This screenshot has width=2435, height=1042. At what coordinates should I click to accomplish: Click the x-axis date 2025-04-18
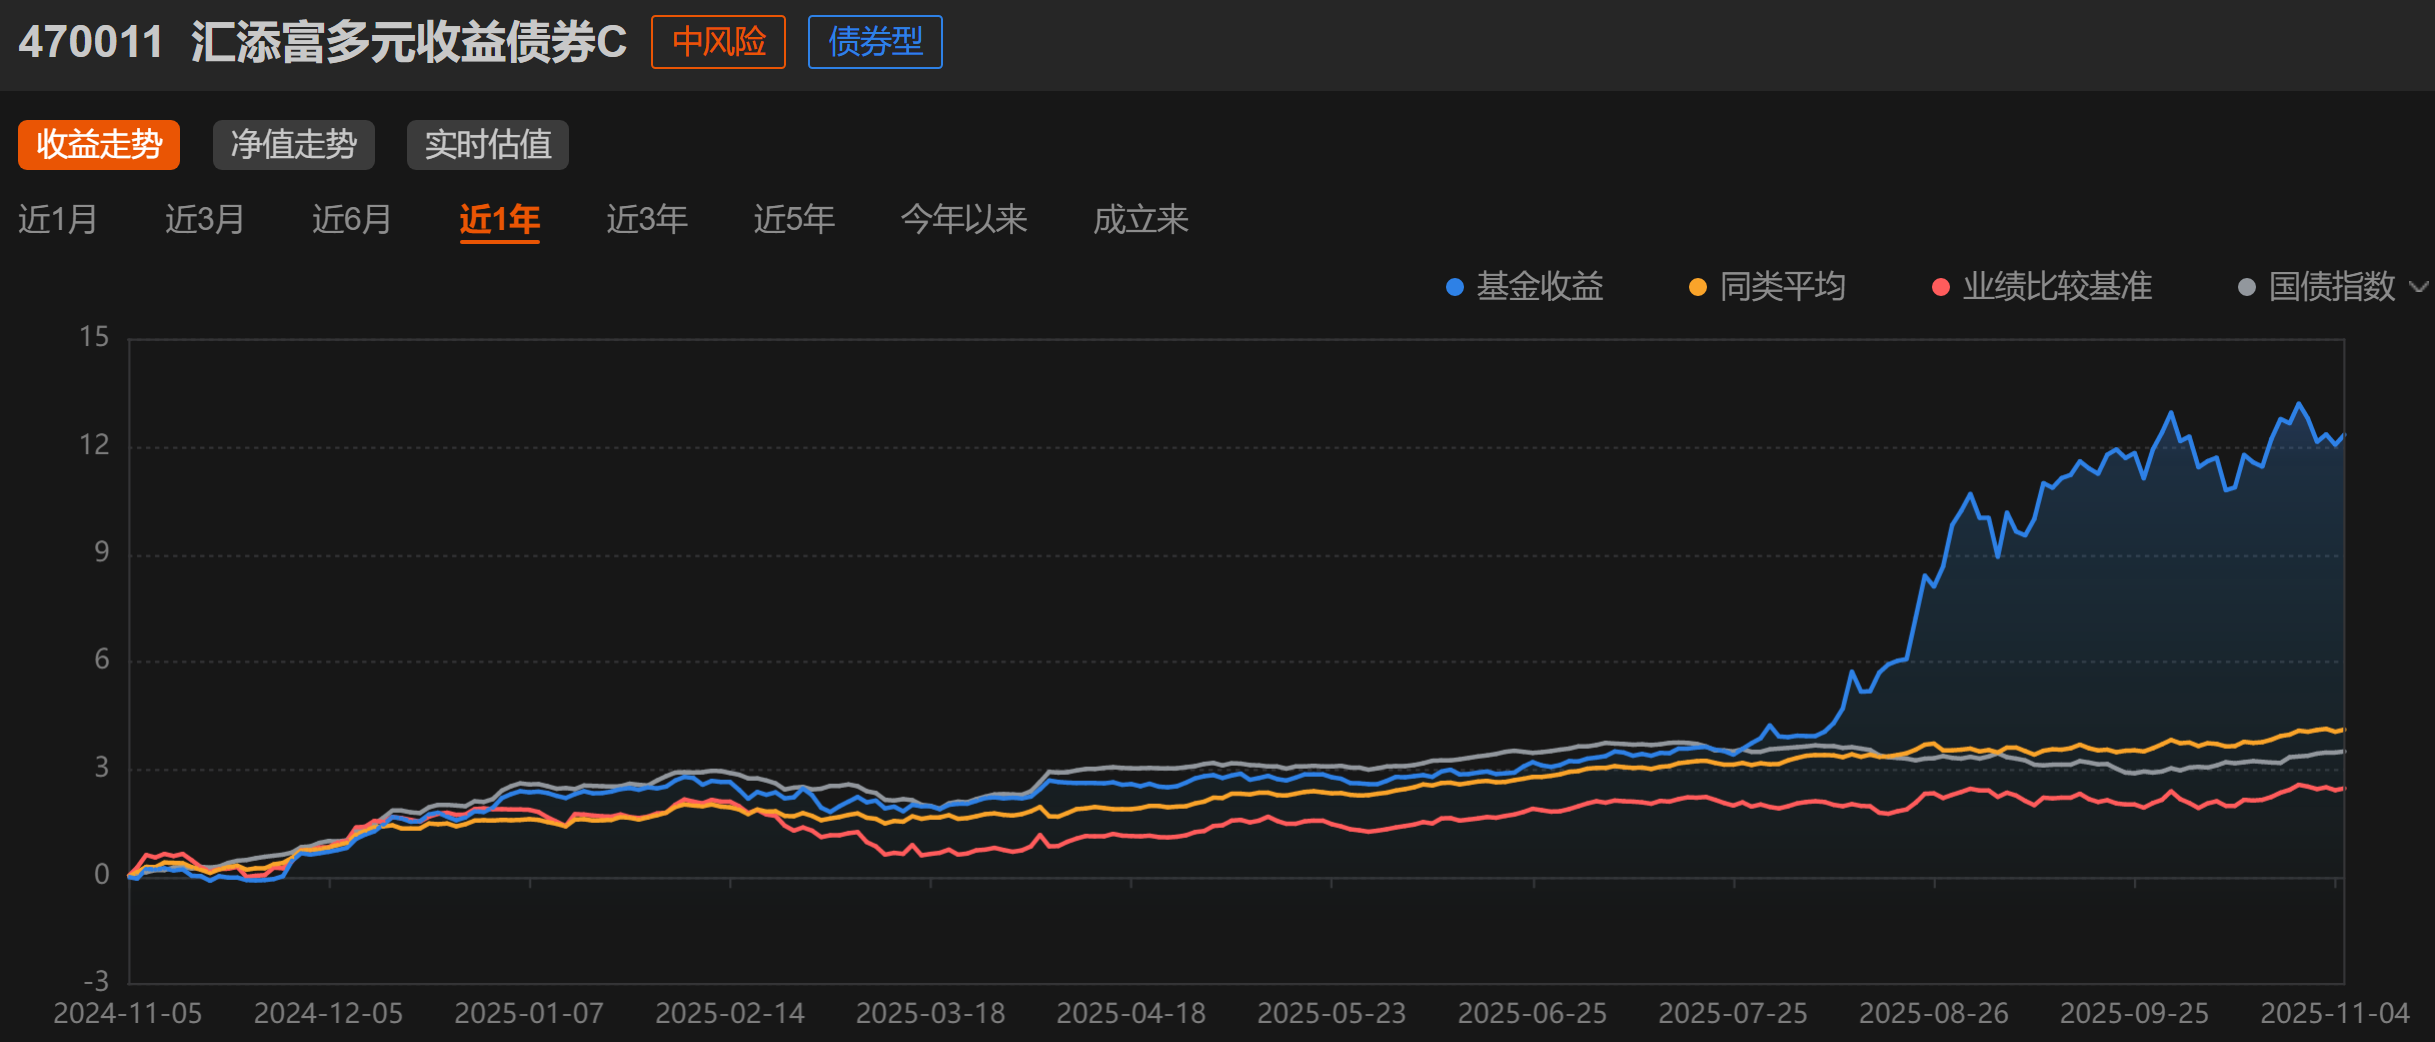point(1131,1014)
